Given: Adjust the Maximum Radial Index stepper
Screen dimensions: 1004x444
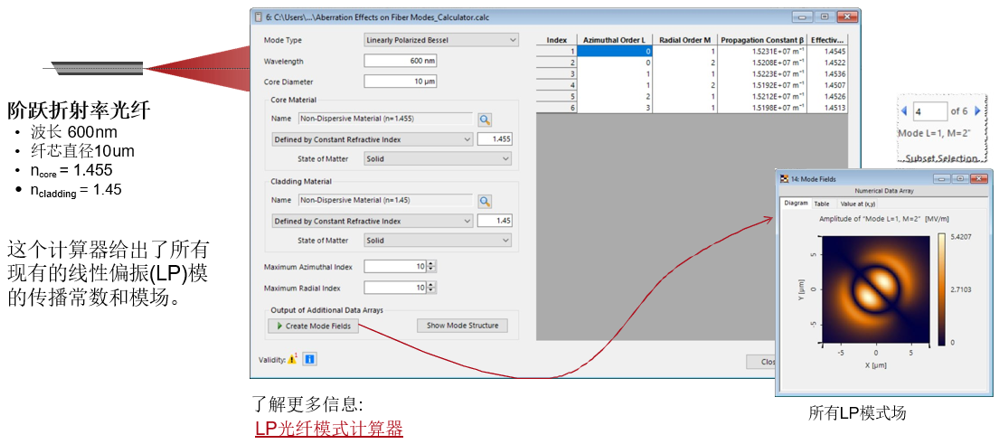Looking at the screenshot, I should coord(432,288).
